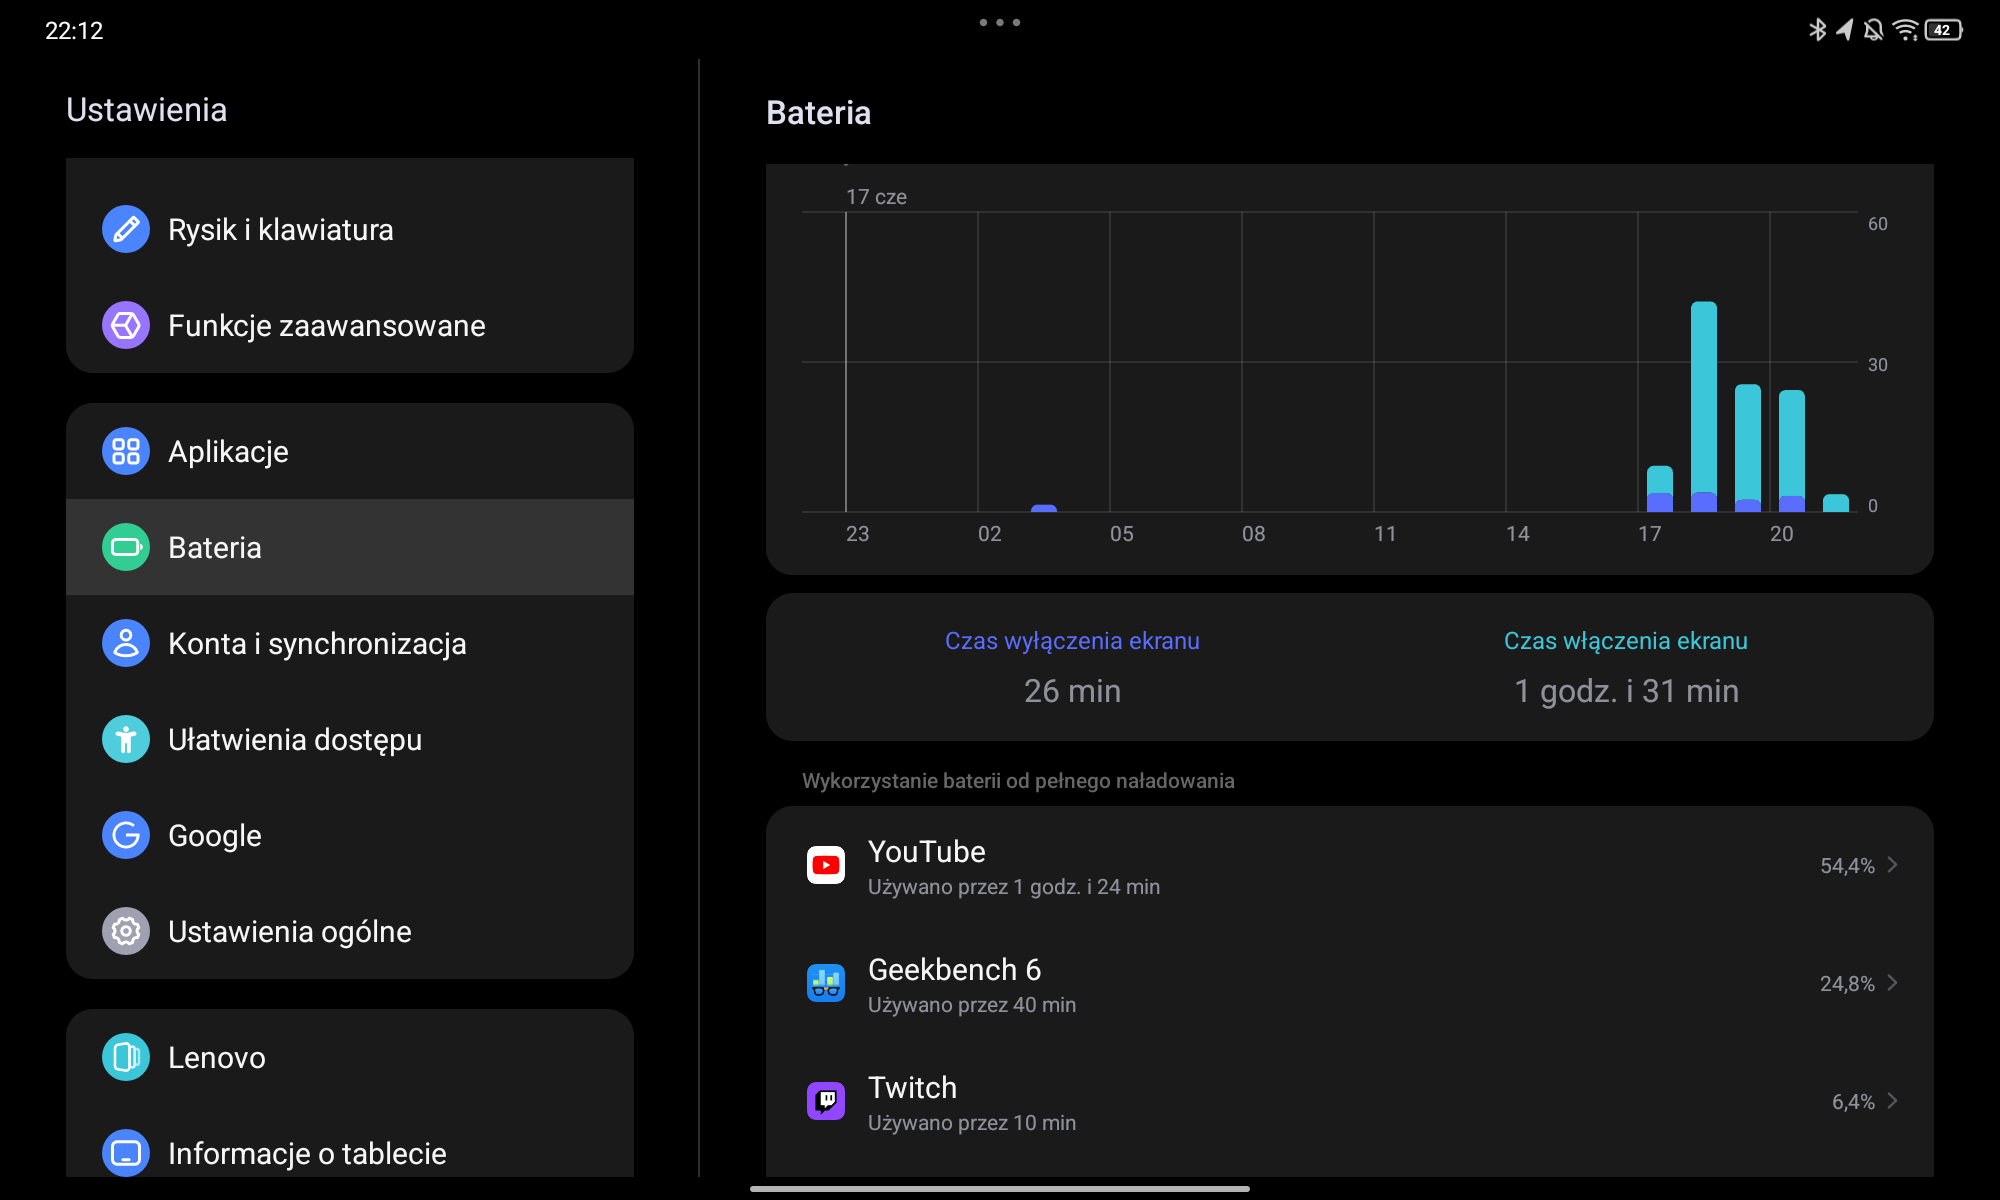Tap the 1 godz. i 31 min value
Viewport: 2000px width, 1200px height.
(1626, 691)
